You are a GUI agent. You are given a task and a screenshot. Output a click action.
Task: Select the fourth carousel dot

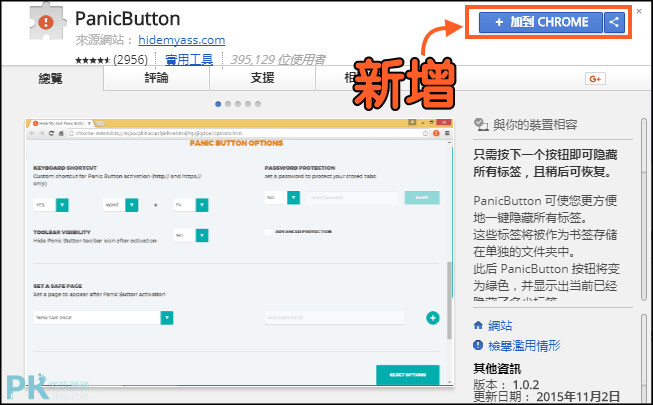pyautogui.click(x=248, y=104)
